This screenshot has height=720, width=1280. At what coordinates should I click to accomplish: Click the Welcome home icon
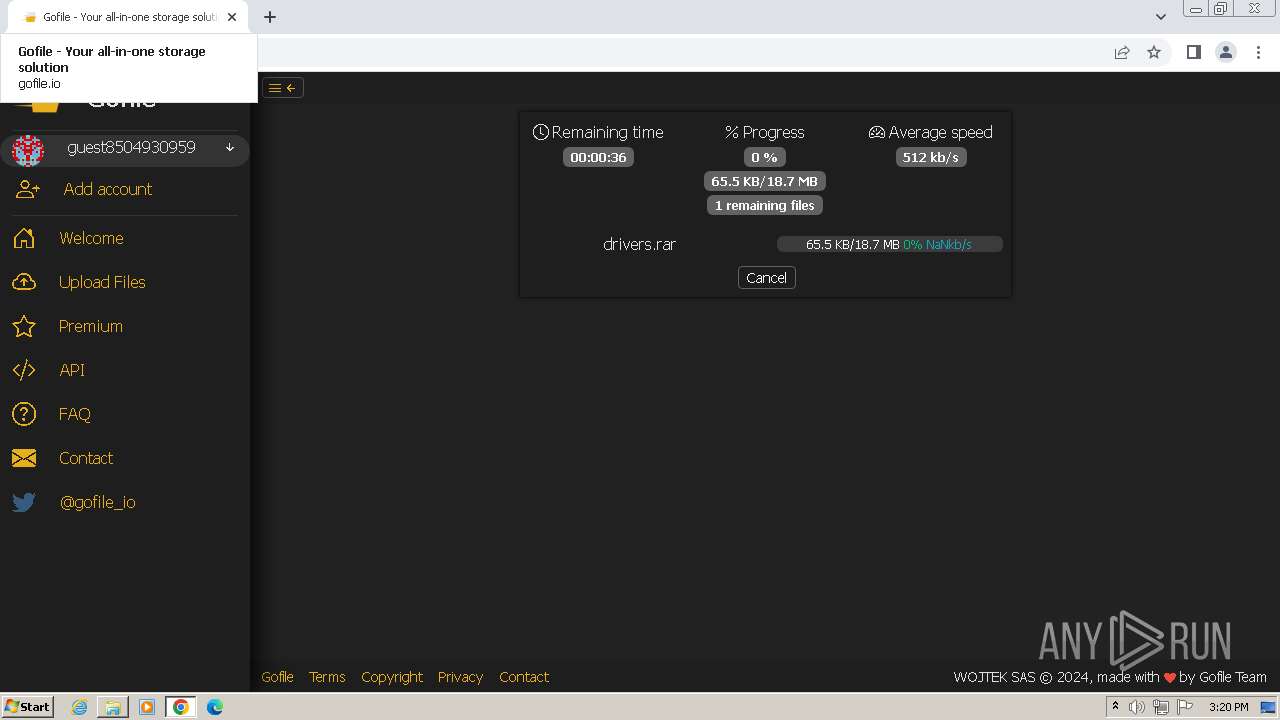(24, 238)
